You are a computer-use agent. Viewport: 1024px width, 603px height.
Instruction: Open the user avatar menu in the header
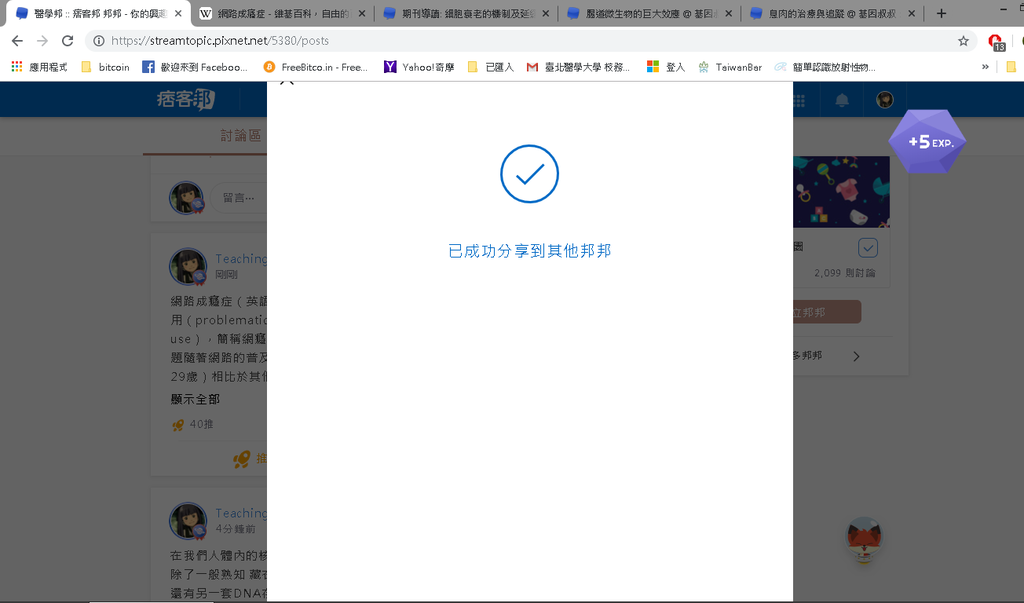coord(885,99)
